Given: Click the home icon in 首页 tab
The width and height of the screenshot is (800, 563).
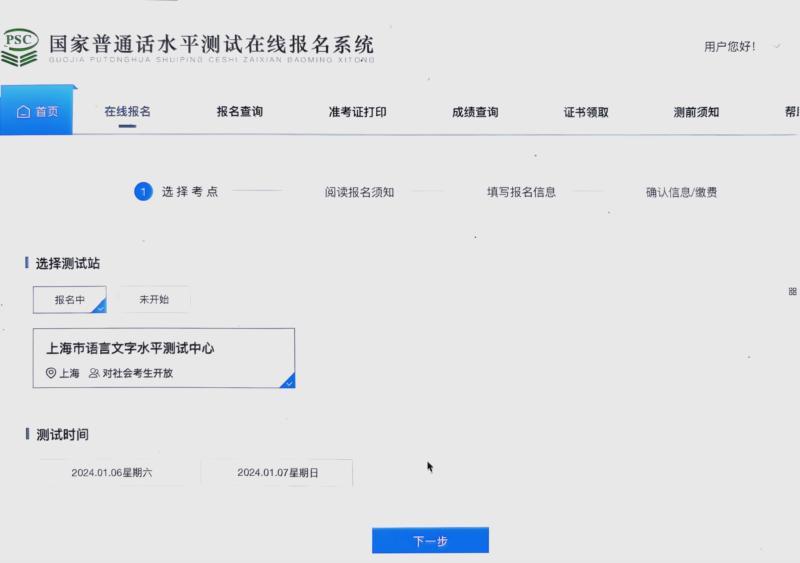Looking at the screenshot, I should pos(23,111).
